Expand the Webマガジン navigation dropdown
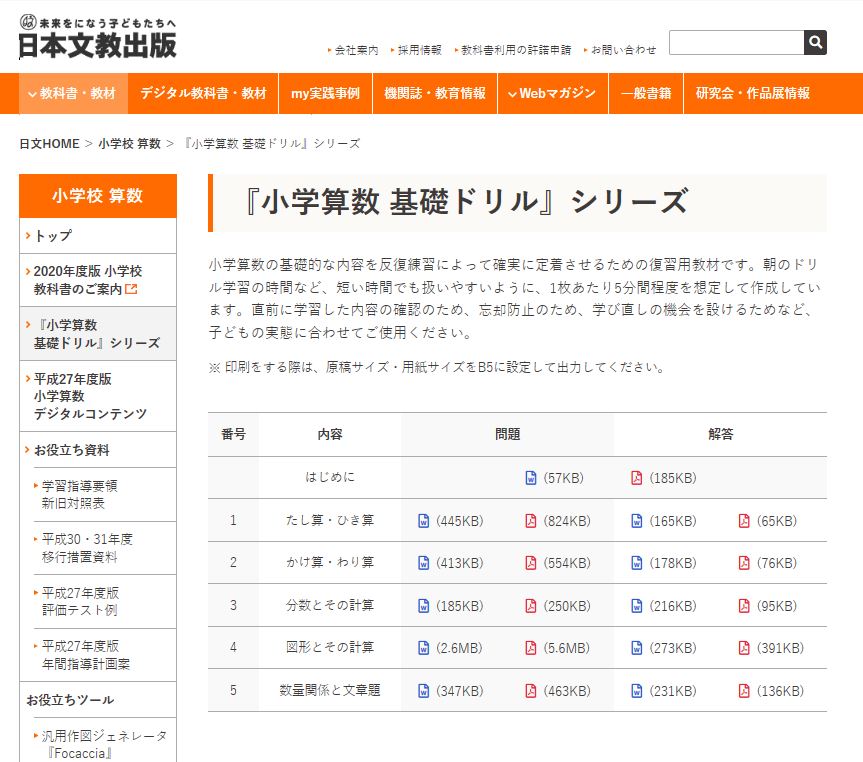The width and height of the screenshot is (863, 762). click(x=552, y=93)
